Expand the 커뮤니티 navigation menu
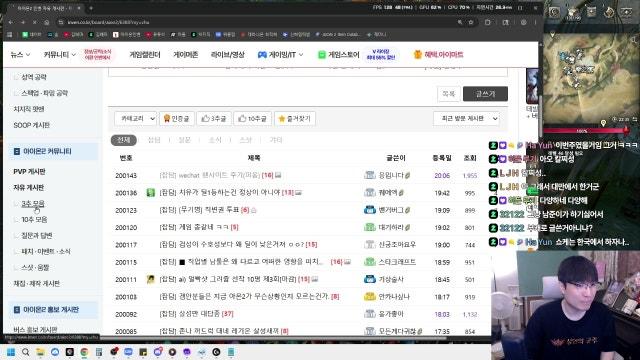 pyautogui.click(x=60, y=54)
